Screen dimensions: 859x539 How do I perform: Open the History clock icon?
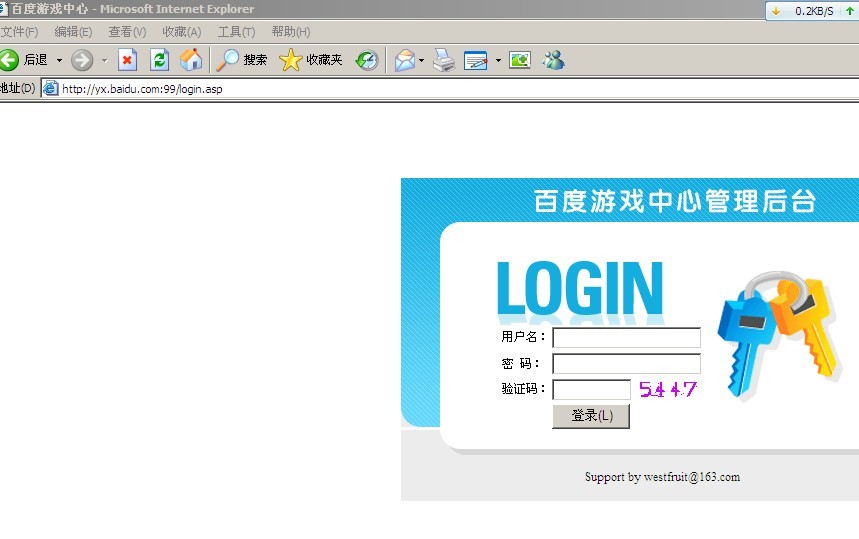366,60
